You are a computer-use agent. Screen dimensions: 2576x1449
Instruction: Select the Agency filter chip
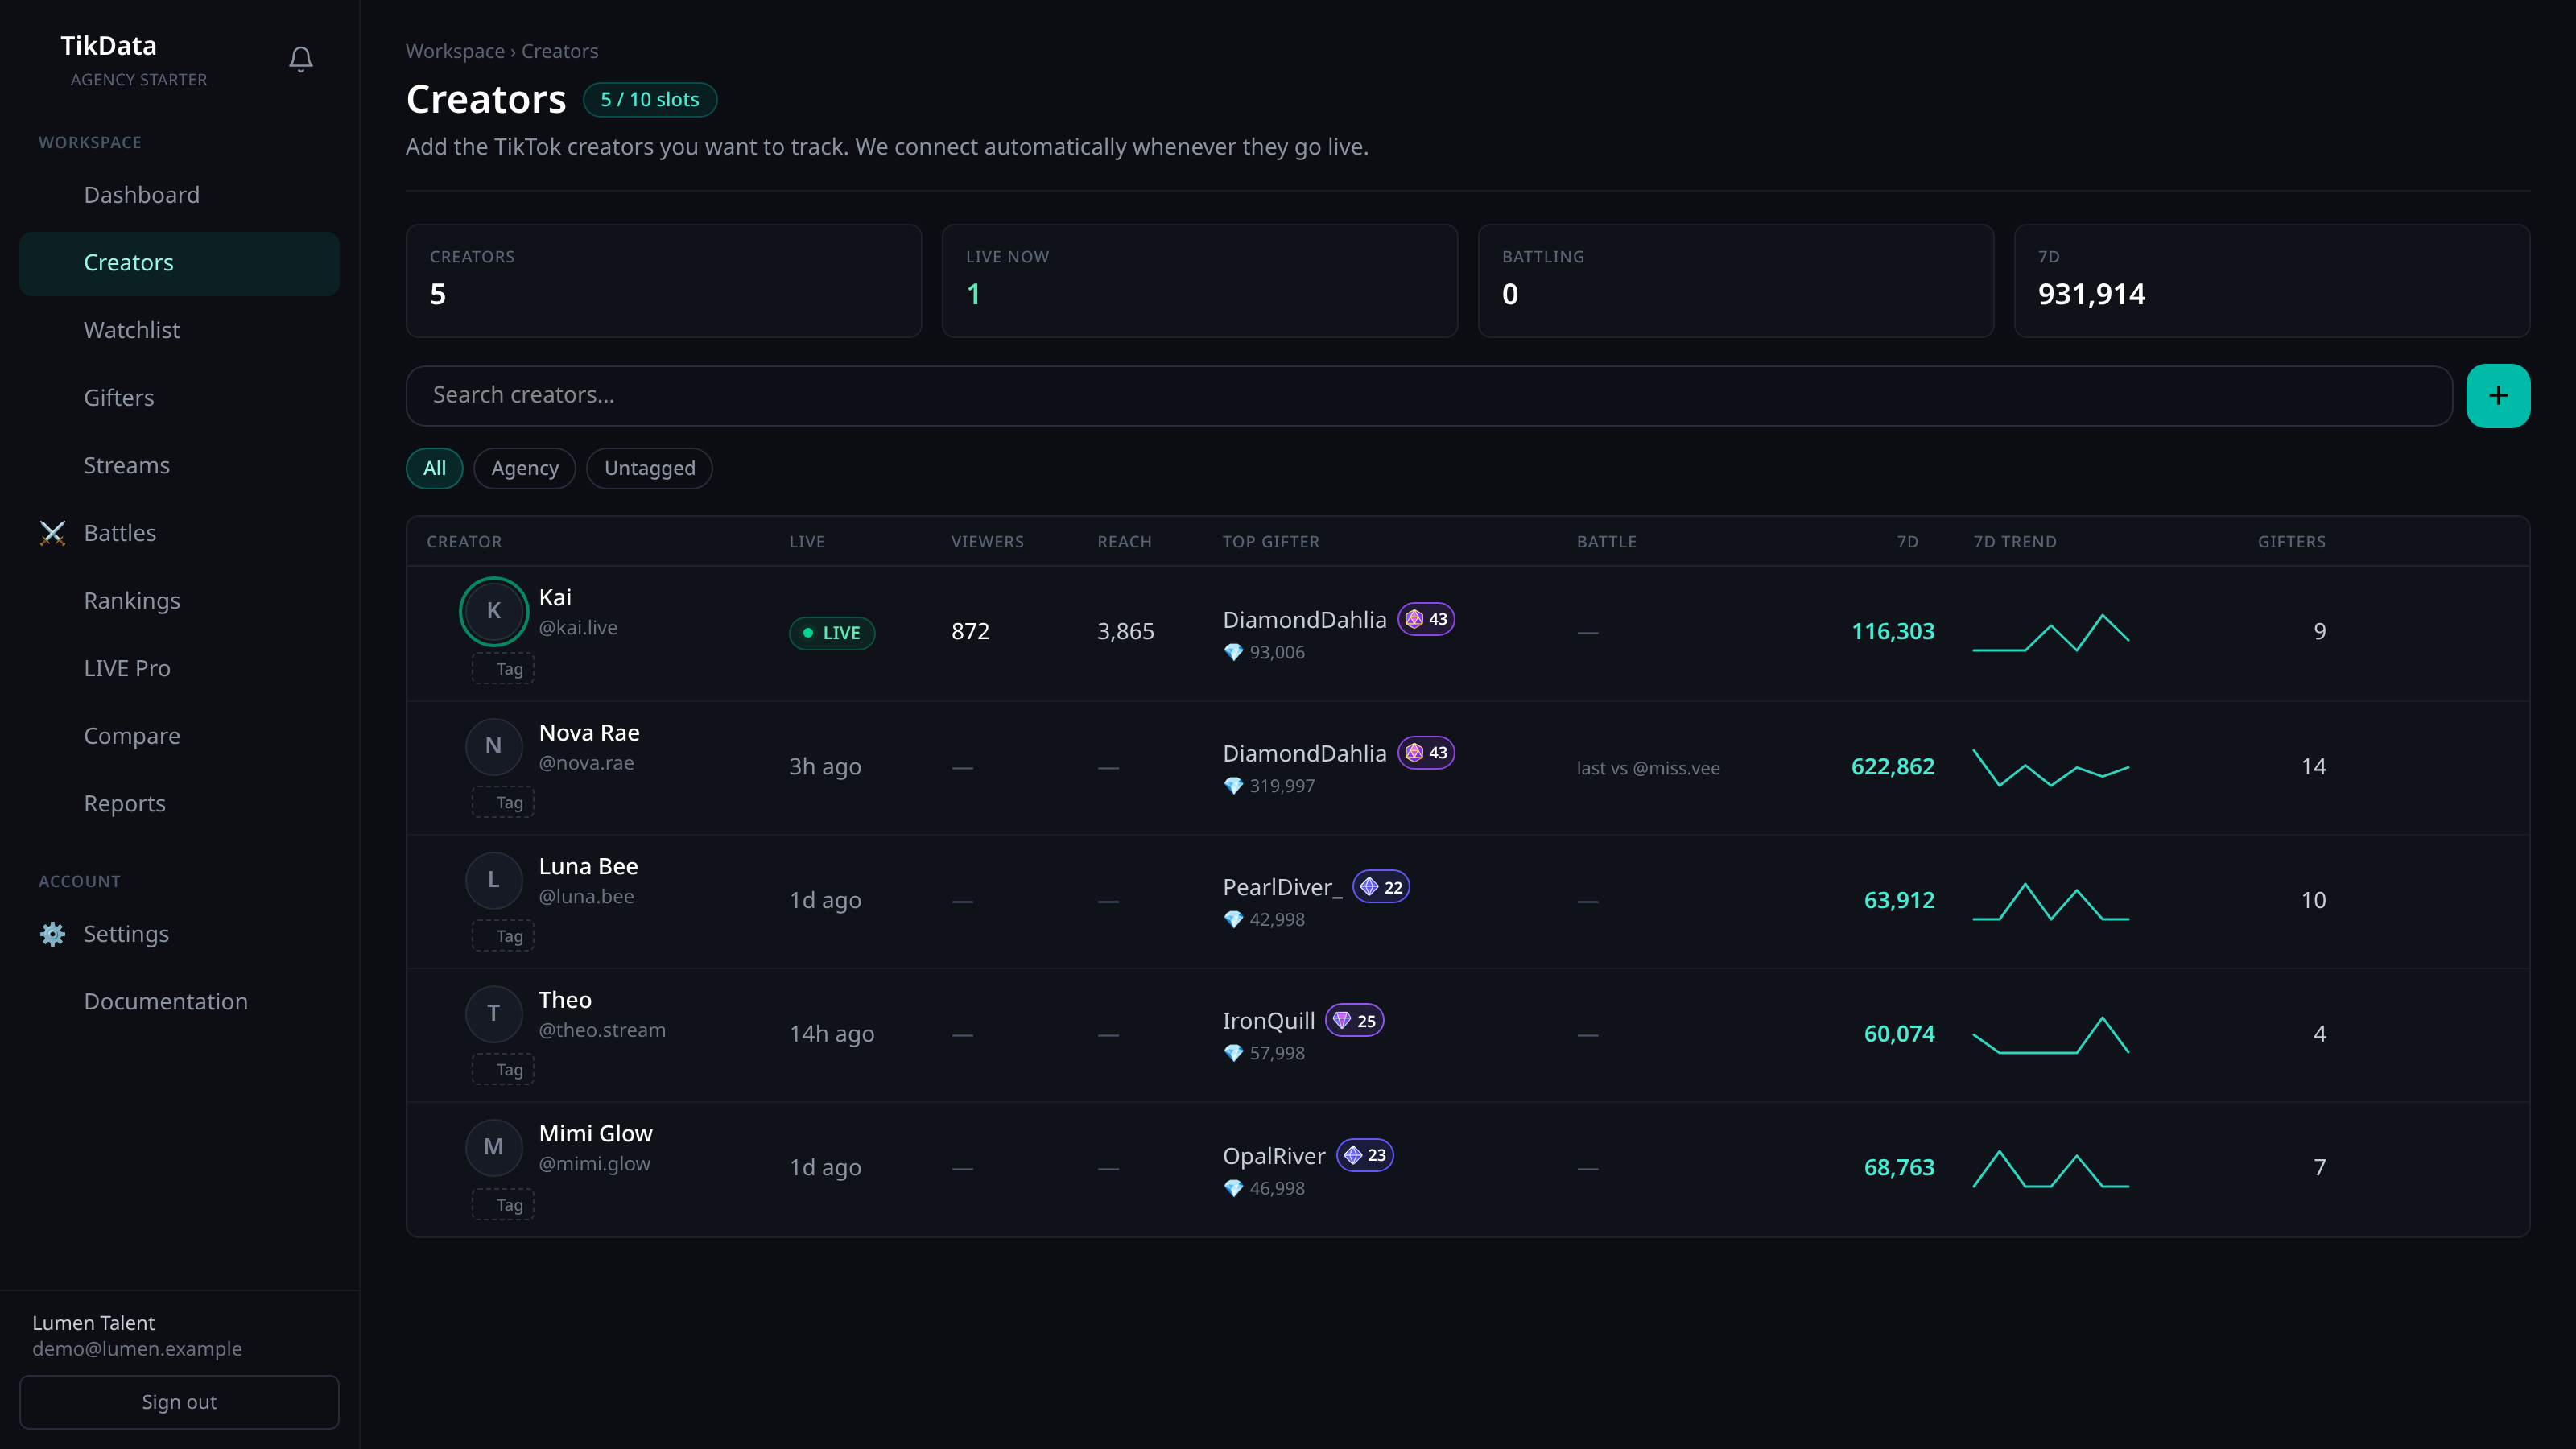click(525, 468)
